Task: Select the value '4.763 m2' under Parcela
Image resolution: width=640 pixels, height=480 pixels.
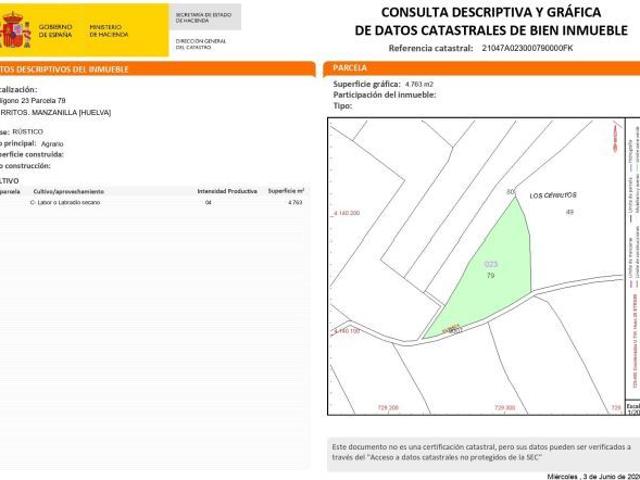Action: [419, 84]
